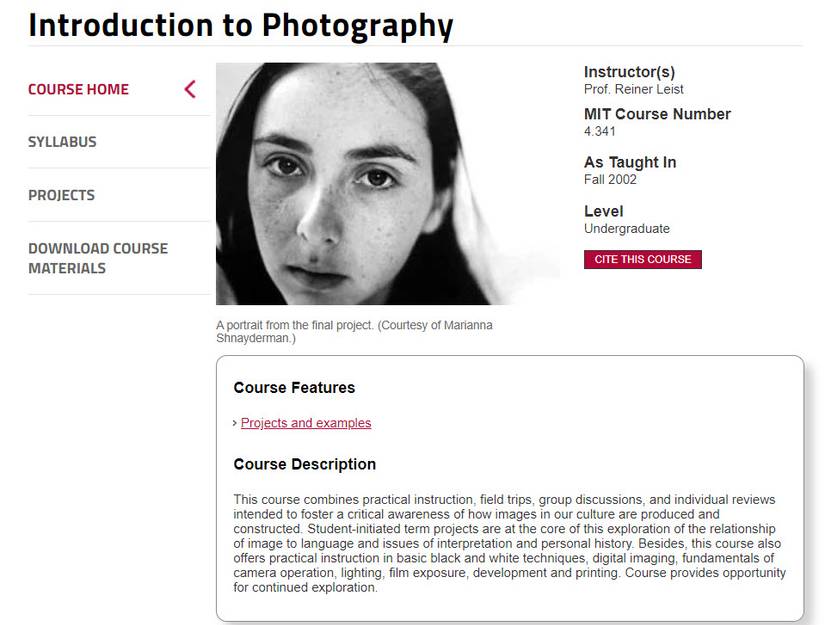Open the Syllabus section
Image resolution: width=825 pixels, height=625 pixels.
tap(62, 141)
